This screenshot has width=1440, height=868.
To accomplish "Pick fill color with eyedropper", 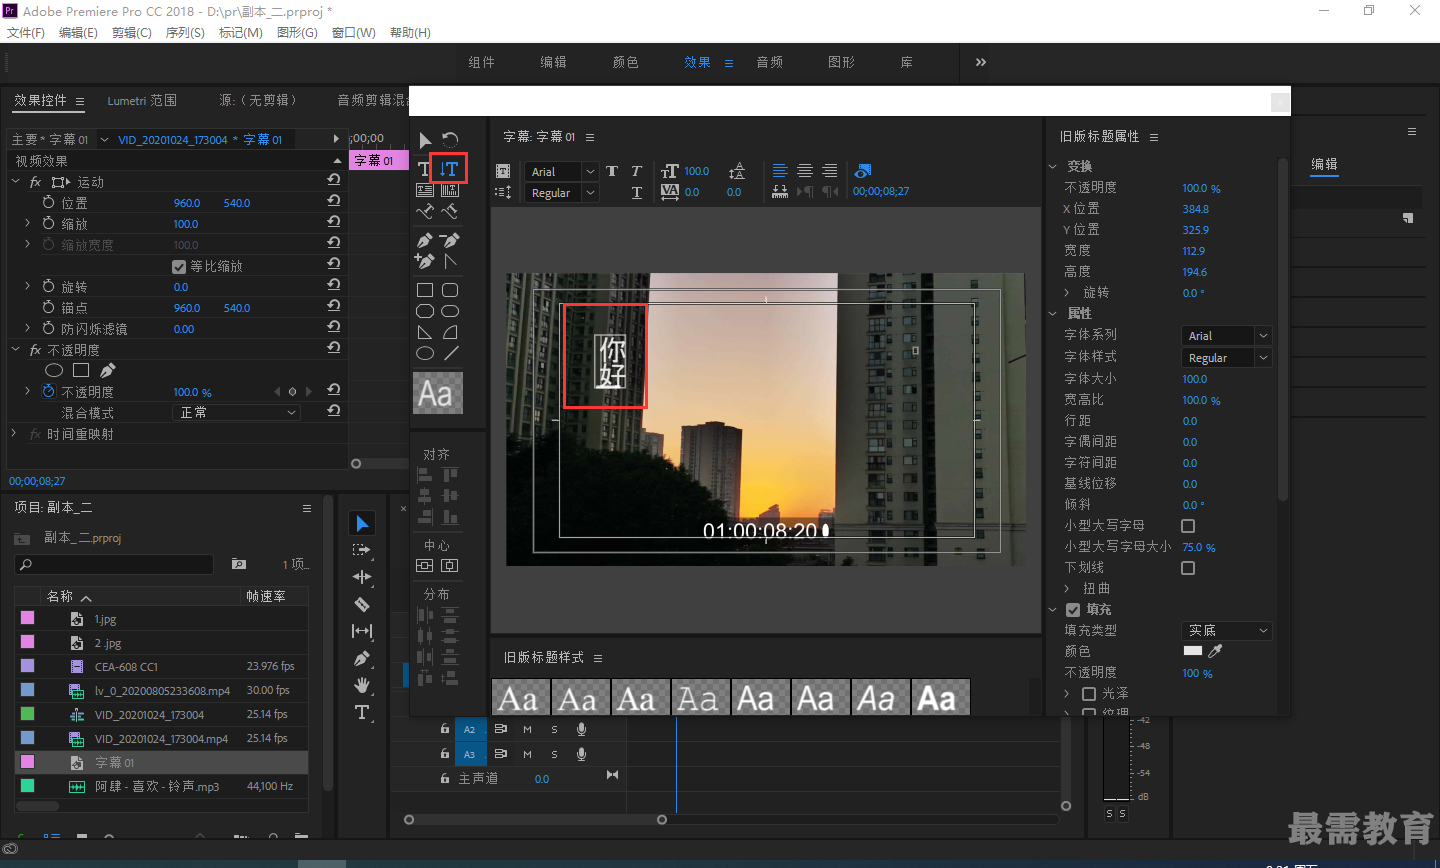I will point(1216,651).
